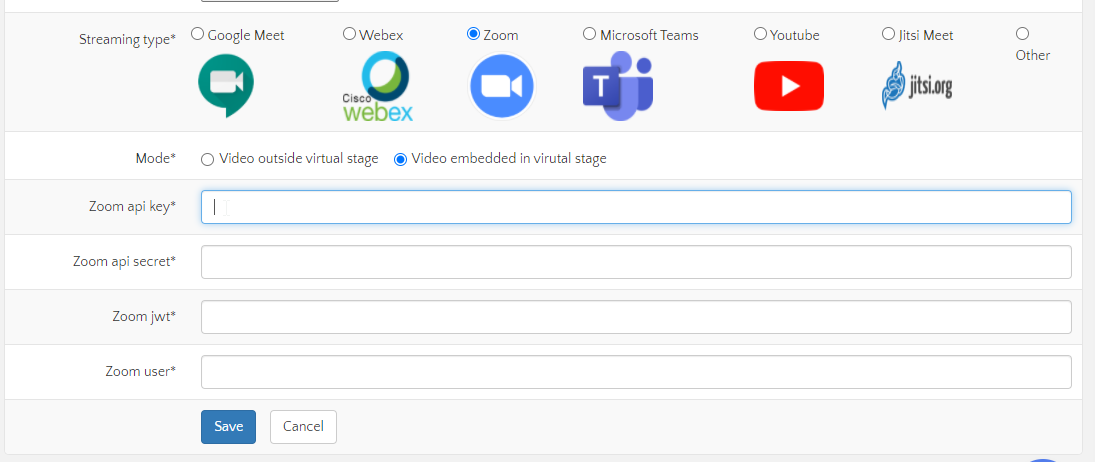Click the Microsoft Teams logo icon

click(x=618, y=87)
